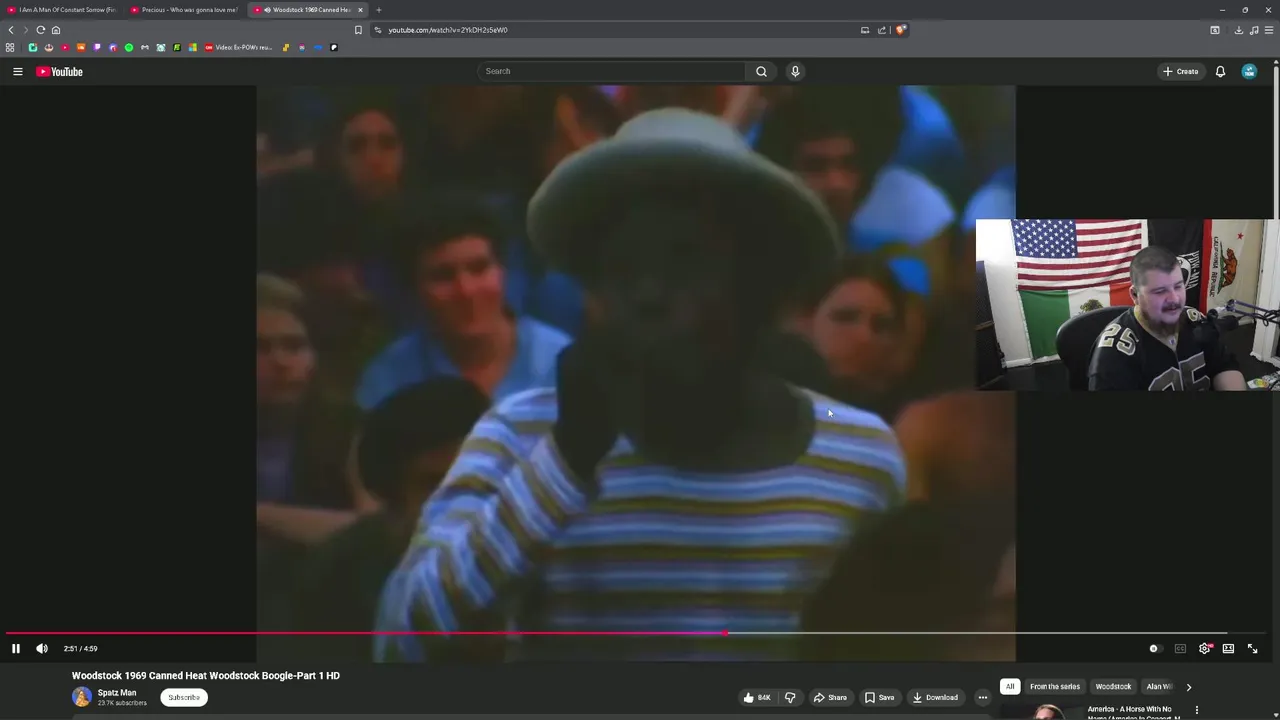Open the Video: Ex-POWs reu... bookmark
Screen dimensions: 1280x720
click(x=238, y=47)
